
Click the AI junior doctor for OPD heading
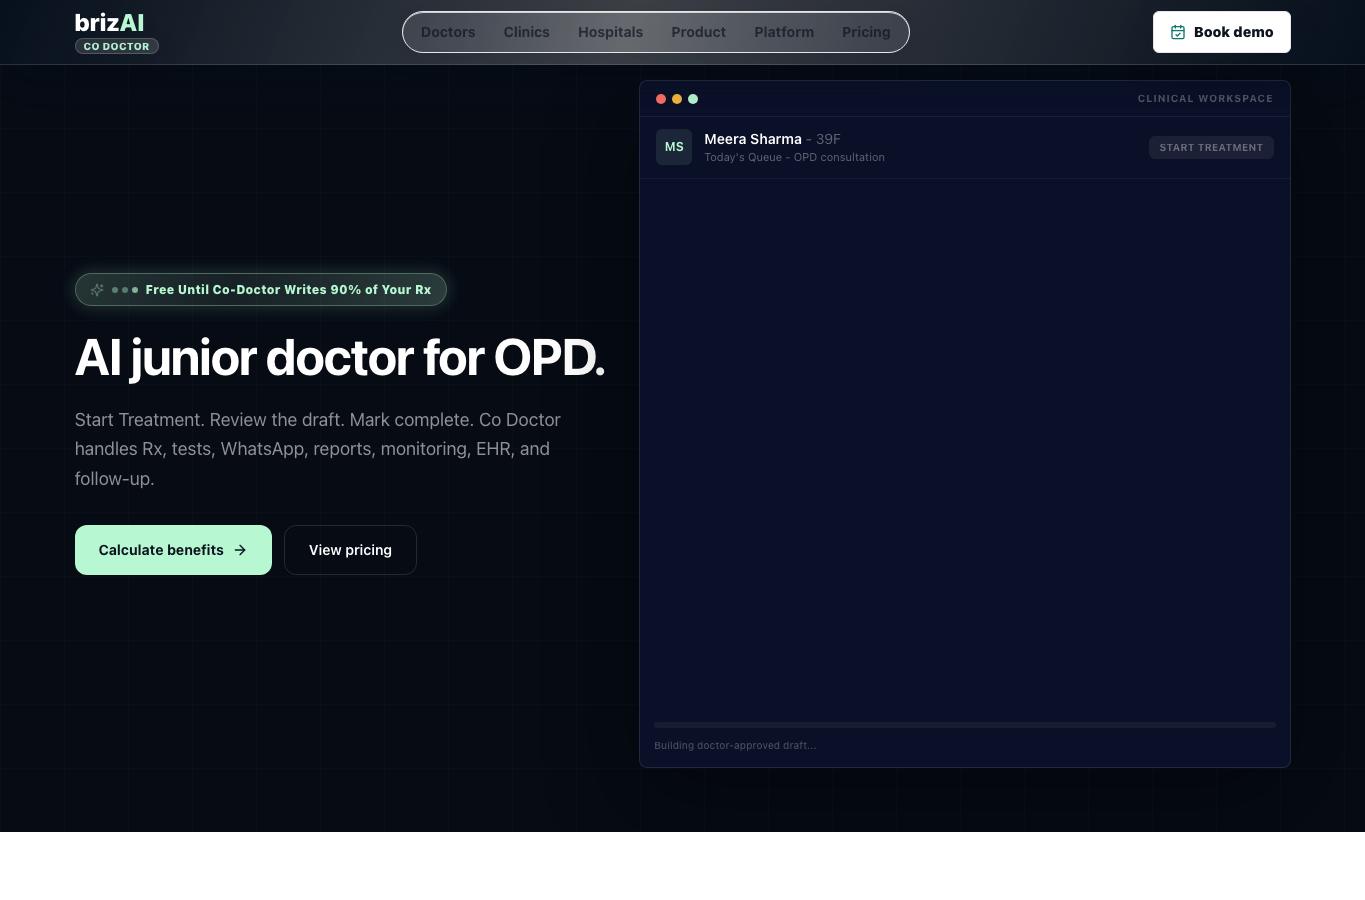point(340,358)
